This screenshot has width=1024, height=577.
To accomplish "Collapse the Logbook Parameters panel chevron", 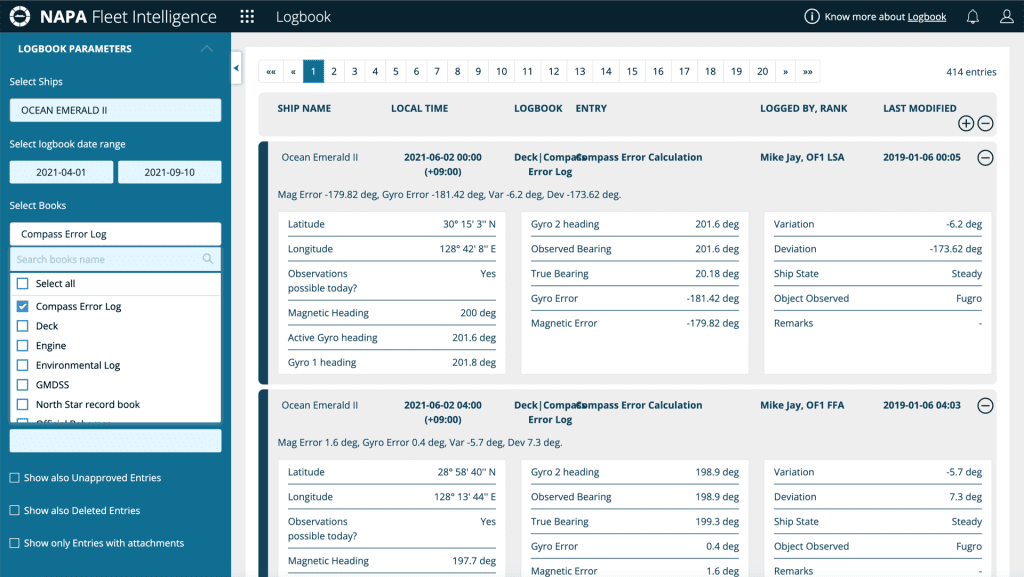I will 207,49.
